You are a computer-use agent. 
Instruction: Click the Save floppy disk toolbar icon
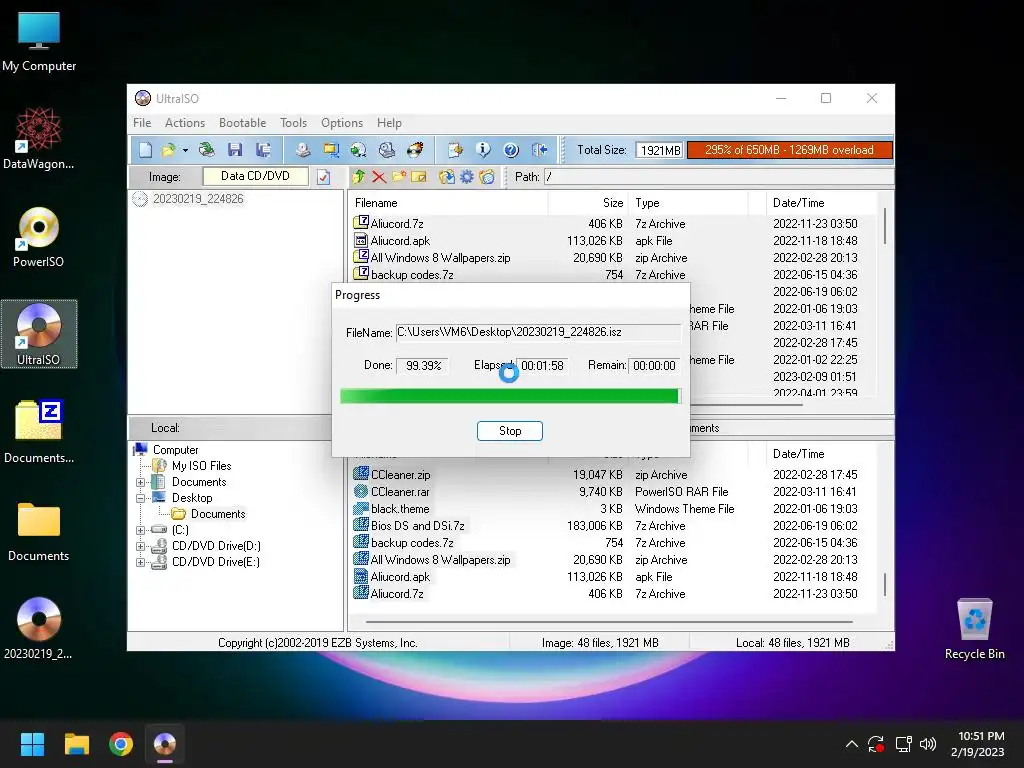235,150
